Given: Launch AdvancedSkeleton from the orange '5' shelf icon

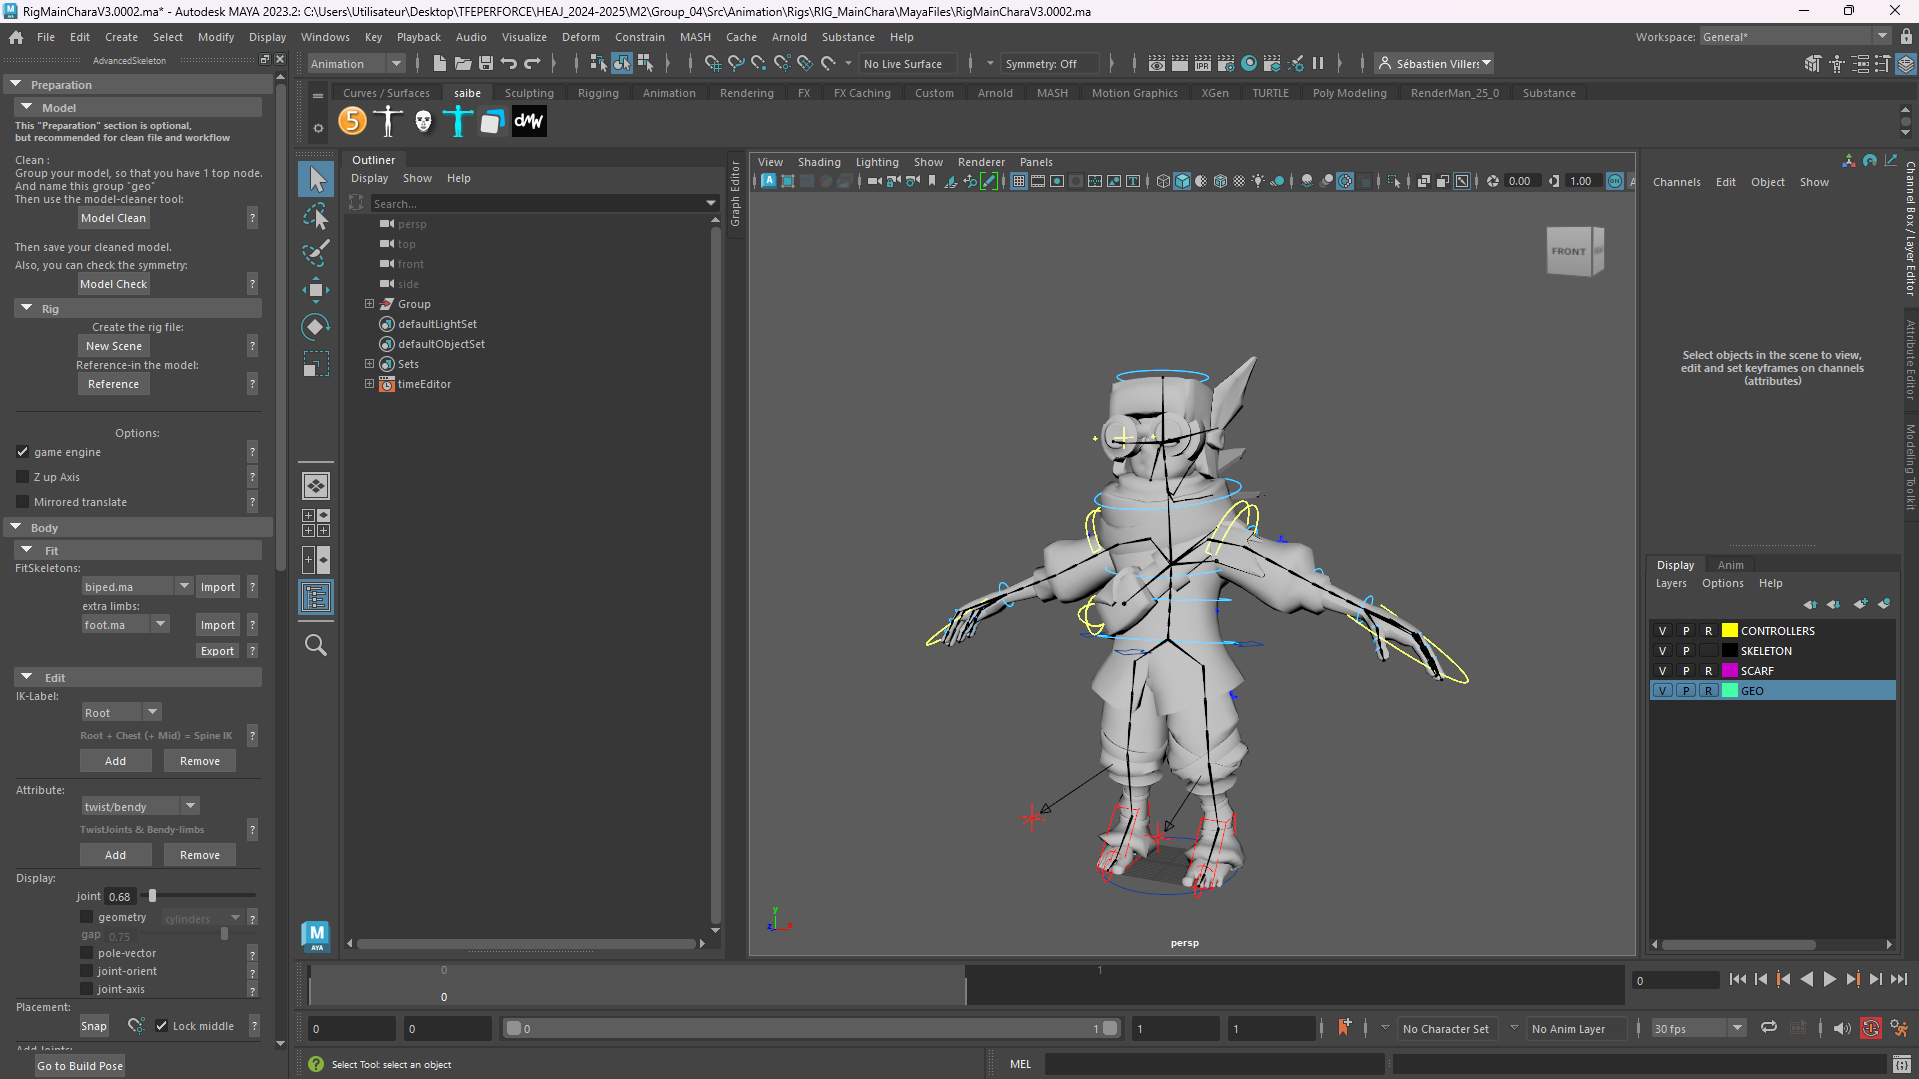Looking at the screenshot, I should click(352, 121).
